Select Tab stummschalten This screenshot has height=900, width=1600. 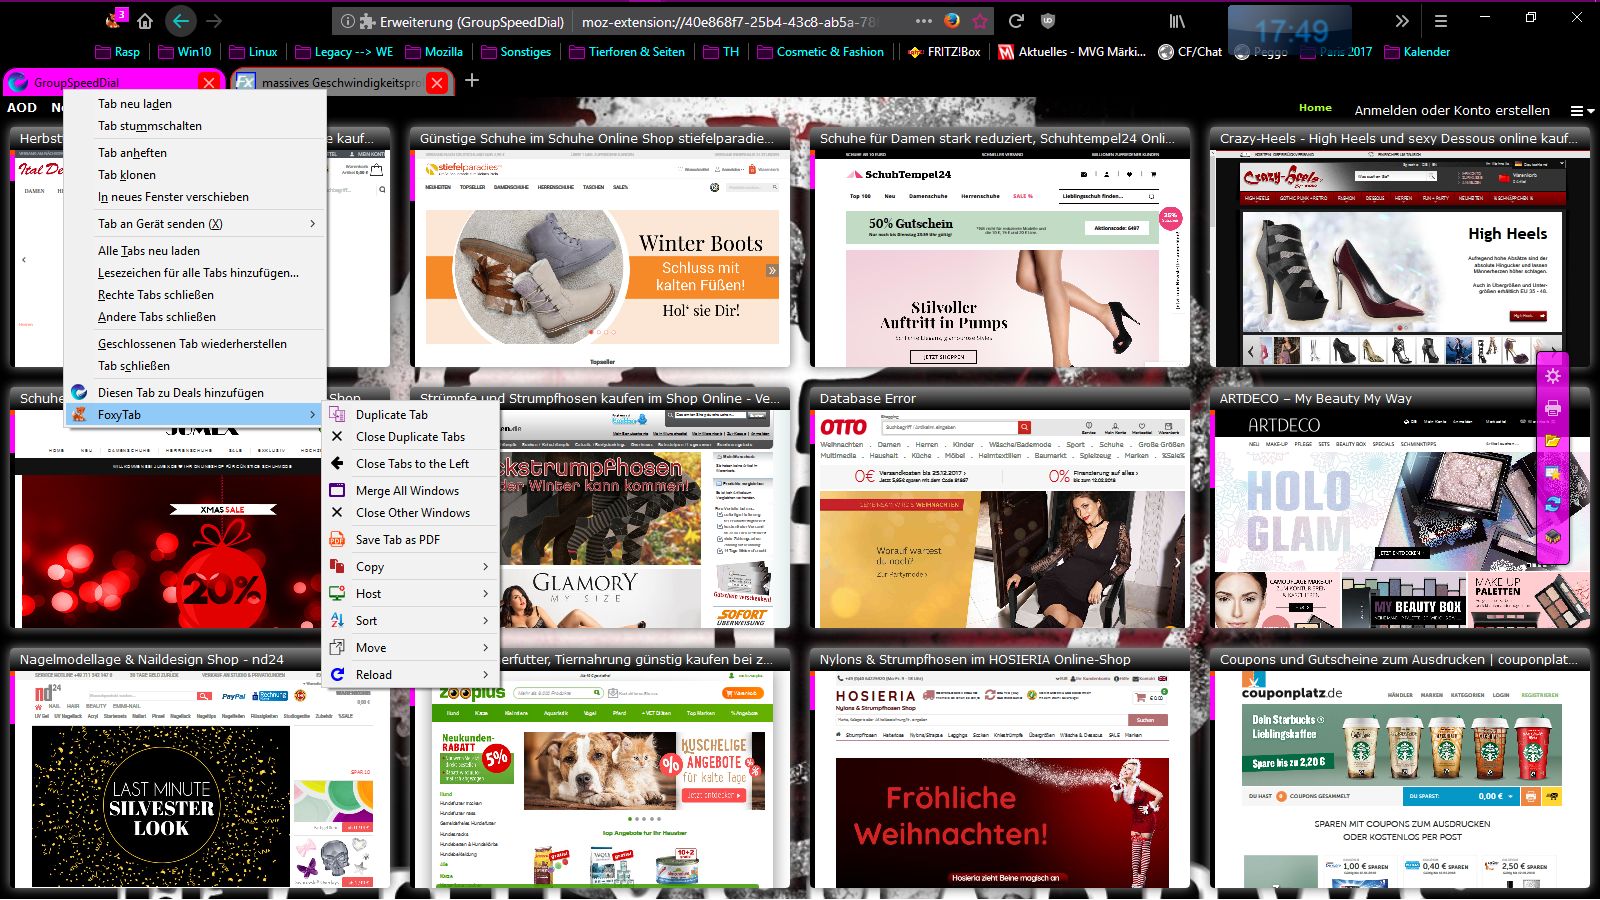pos(195,125)
